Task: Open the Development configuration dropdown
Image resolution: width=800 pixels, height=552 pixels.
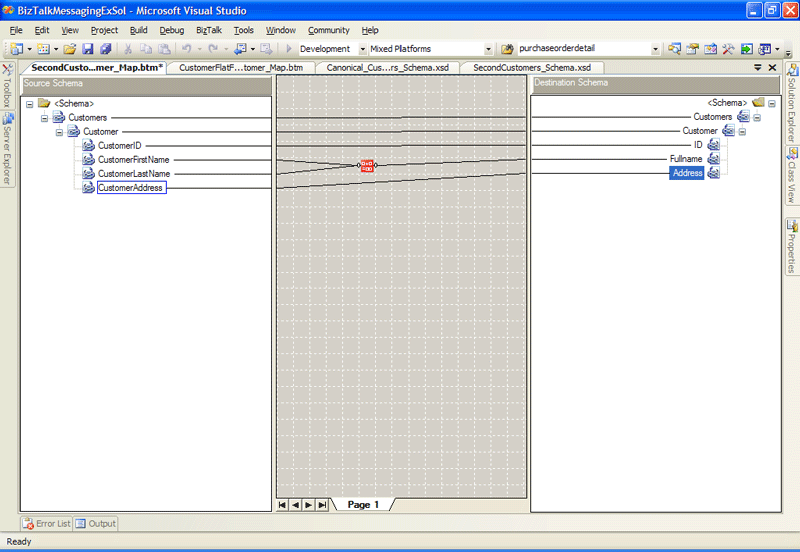Action: pos(363,49)
